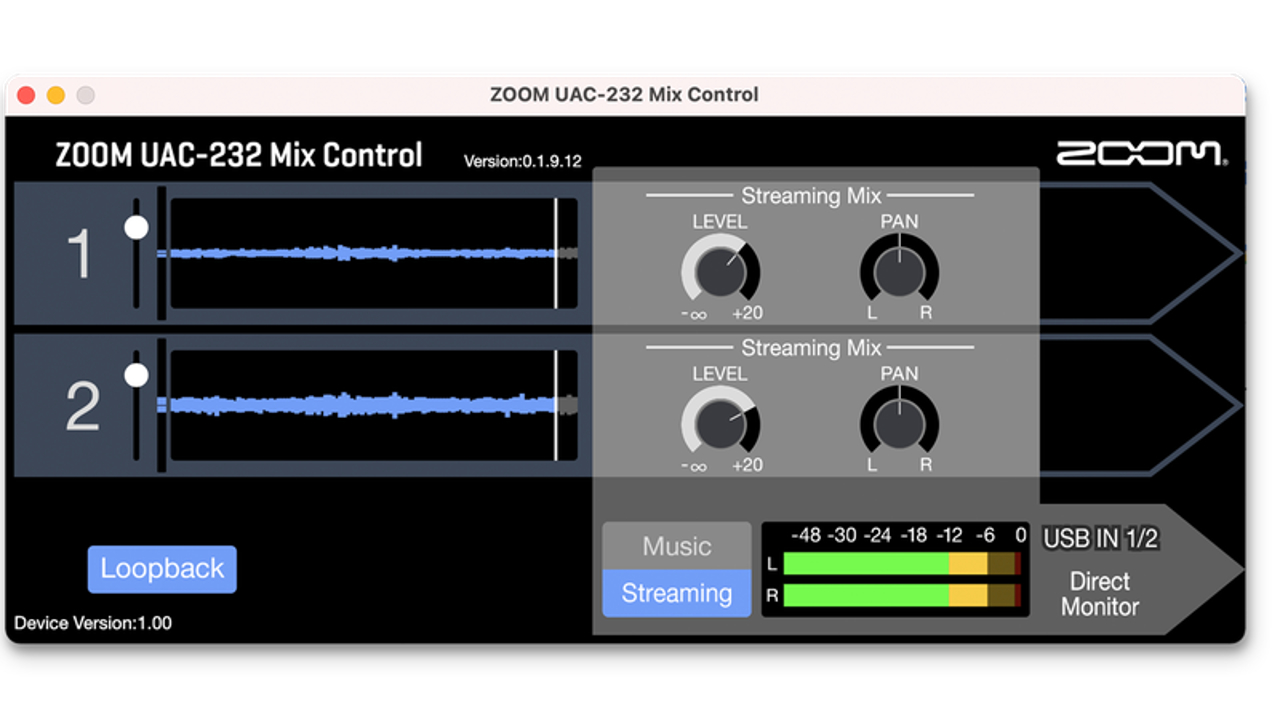Minimize the Mix Control window
Image resolution: width=1280 pixels, height=720 pixels.
point(56,95)
